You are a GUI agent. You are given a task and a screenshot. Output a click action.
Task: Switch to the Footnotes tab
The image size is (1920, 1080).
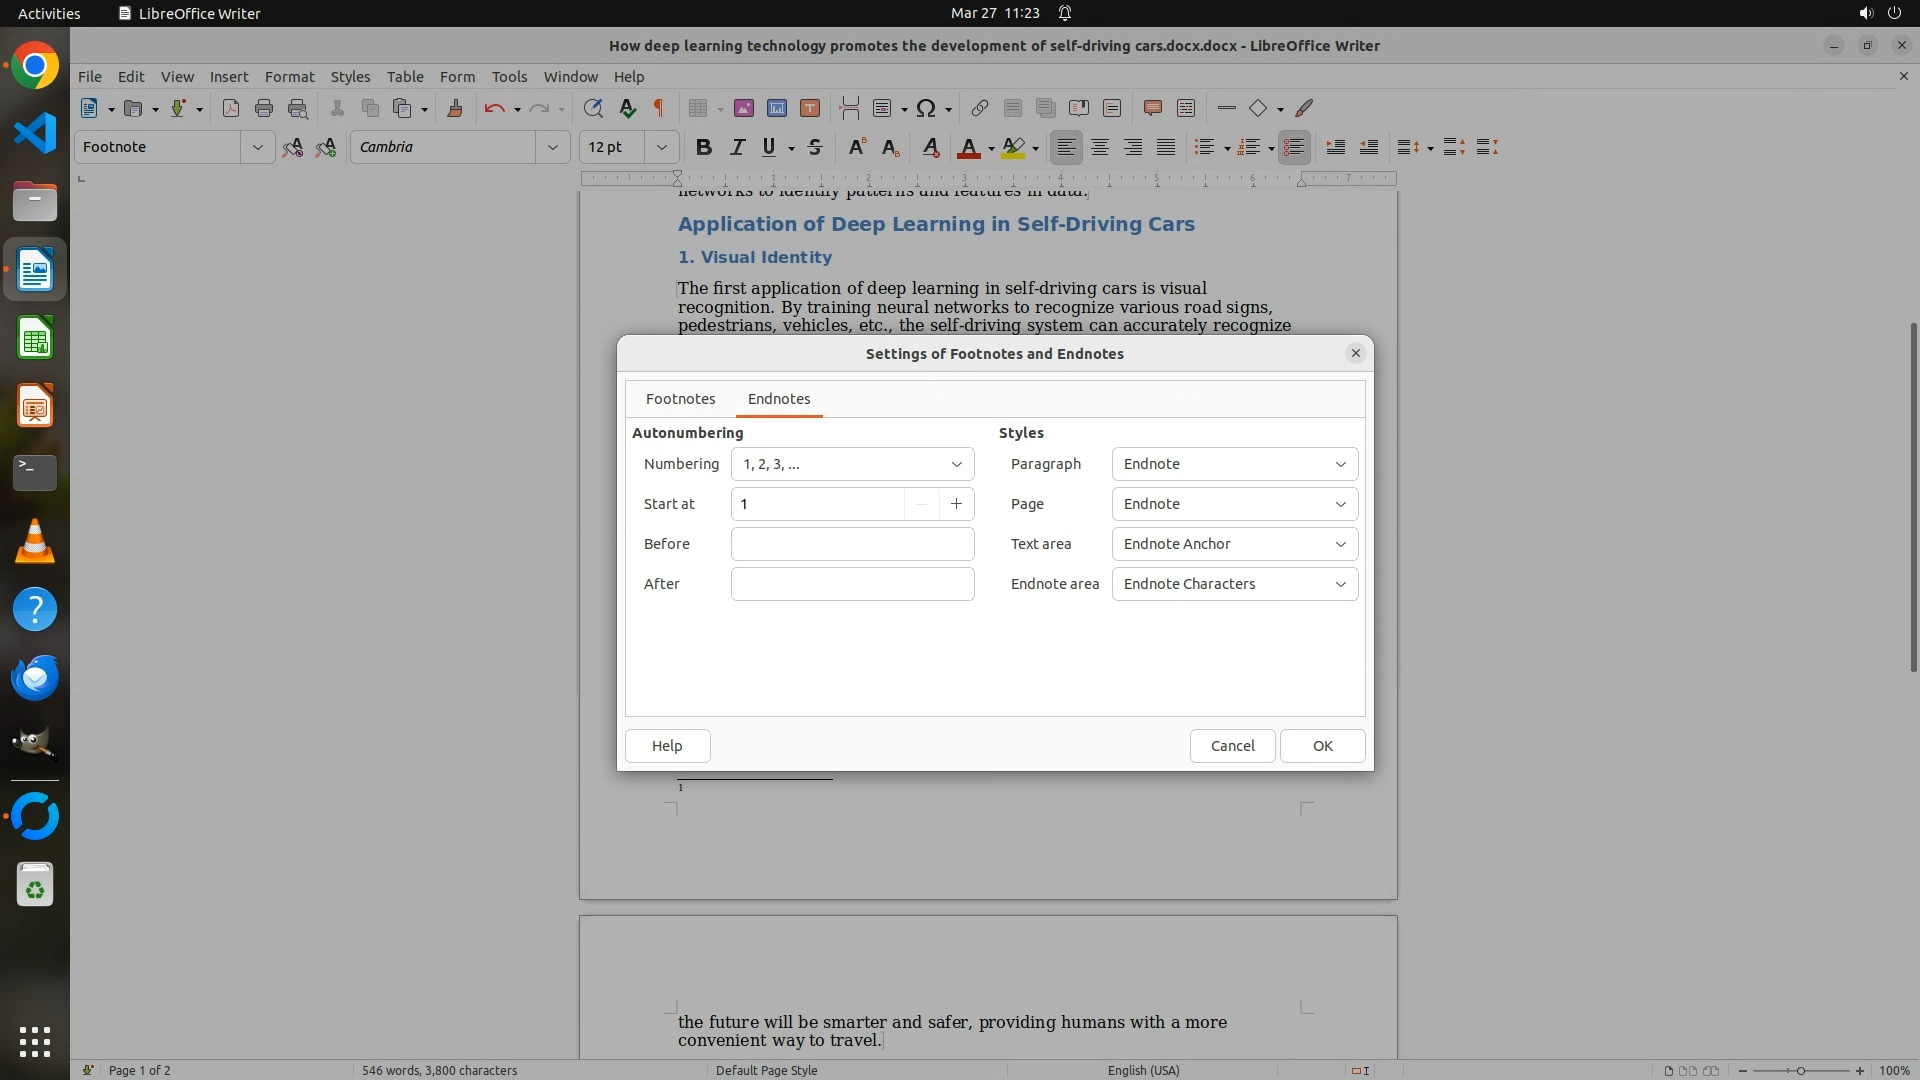(x=680, y=399)
